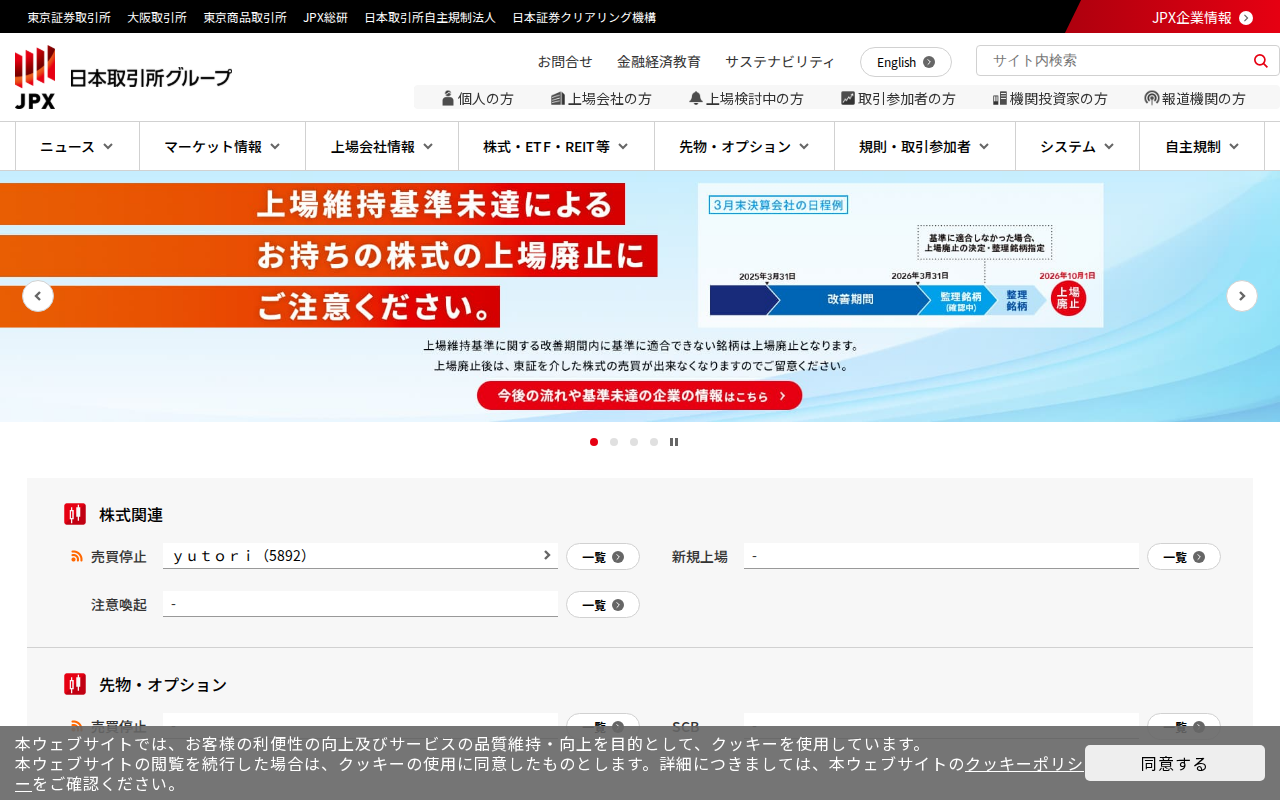Viewport: 1280px width, 800px height.
Task: Click the 取引参加者の方 chart icon
Action: [848, 98]
